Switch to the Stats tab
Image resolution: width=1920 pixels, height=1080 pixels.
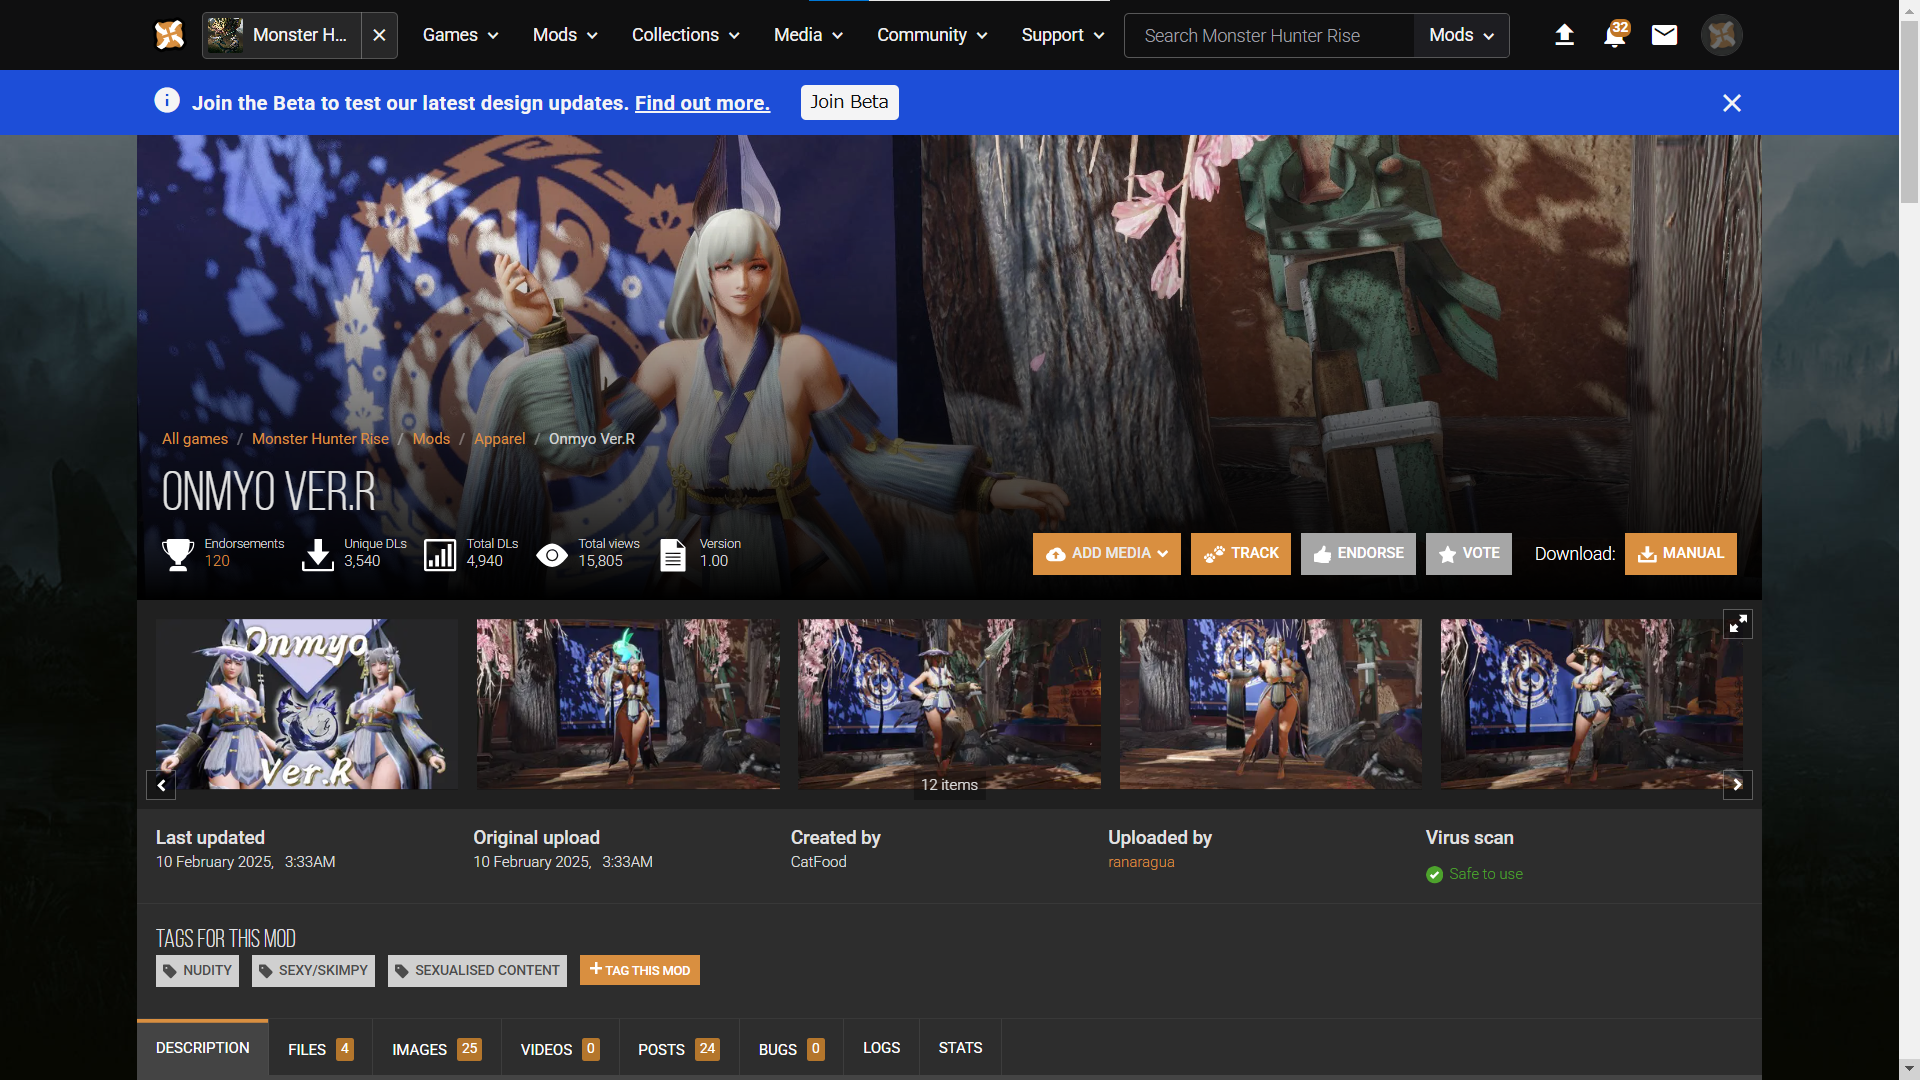(x=960, y=1048)
